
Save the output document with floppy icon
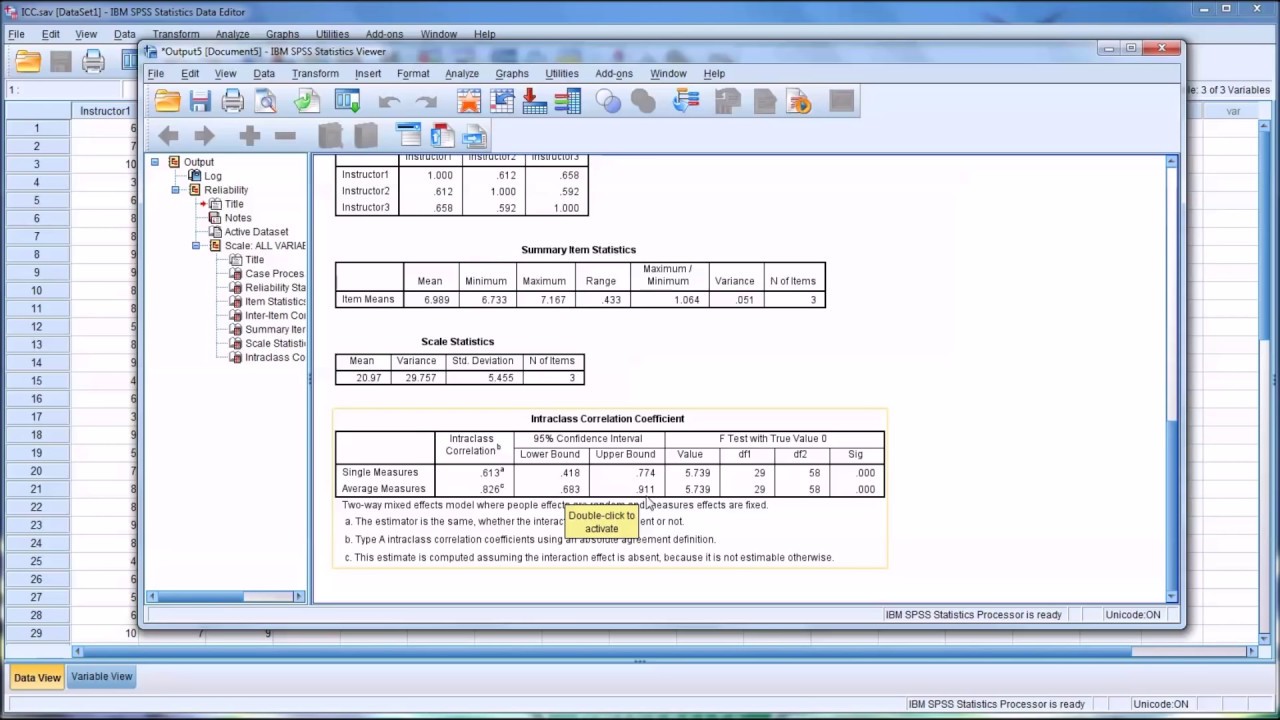tap(200, 101)
